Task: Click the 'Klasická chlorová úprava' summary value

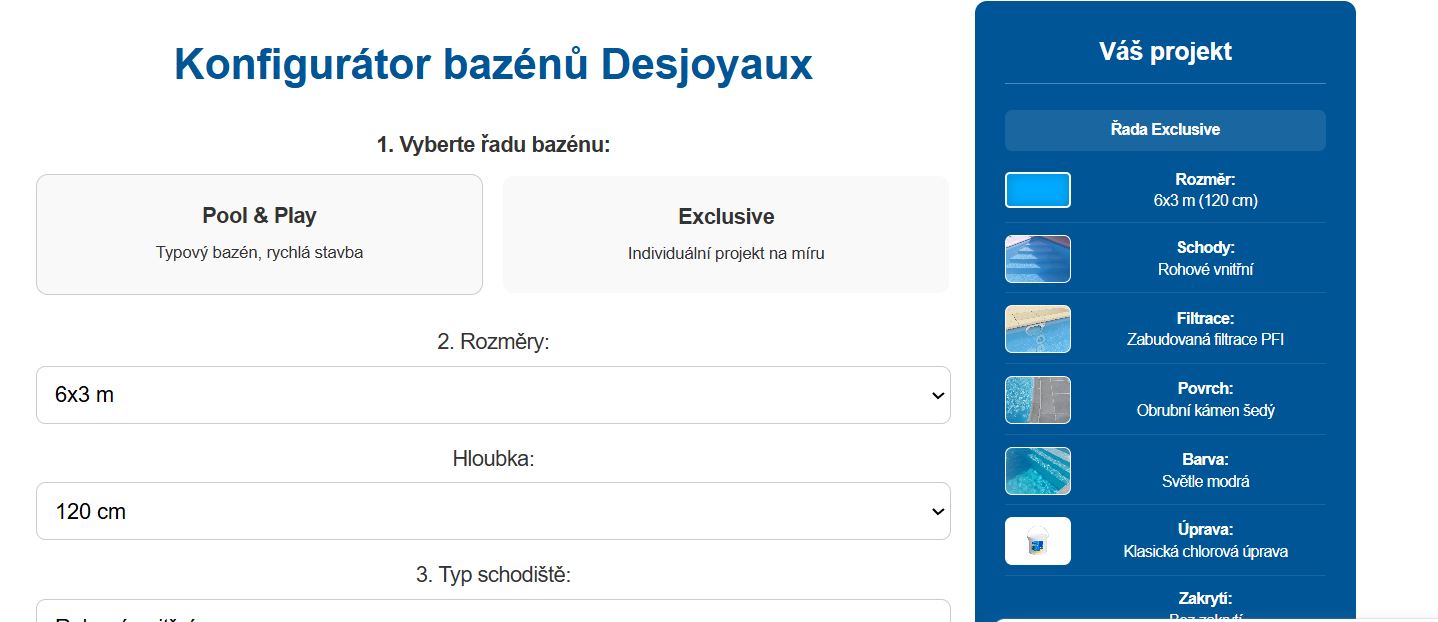Action: click(1205, 551)
